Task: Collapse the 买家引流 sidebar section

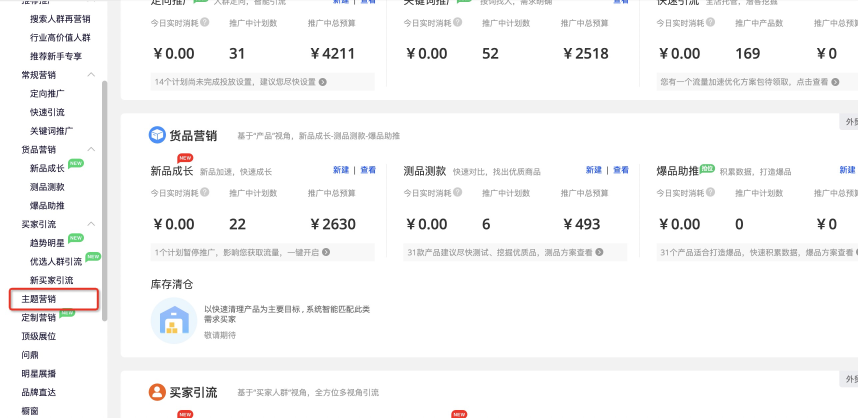Action: pyautogui.click(x=91, y=224)
